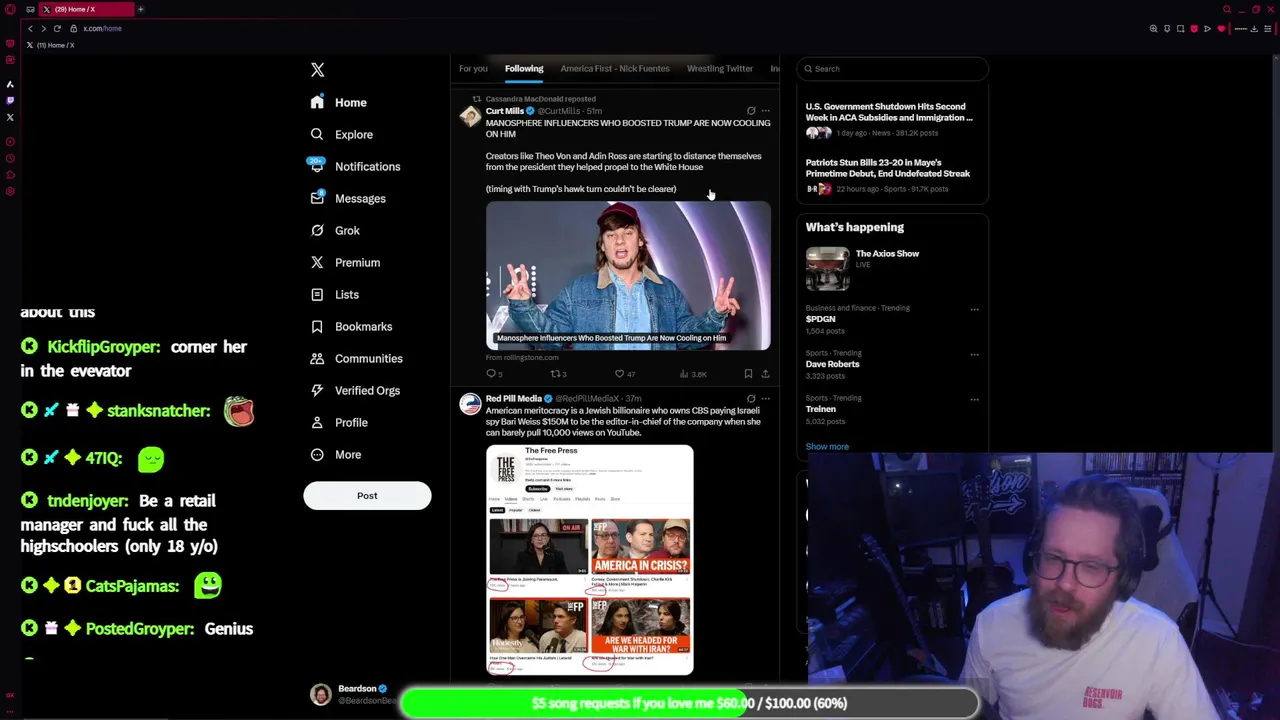Toggle the ad blocker shield icon
1280x720 pixels.
[1194, 28]
